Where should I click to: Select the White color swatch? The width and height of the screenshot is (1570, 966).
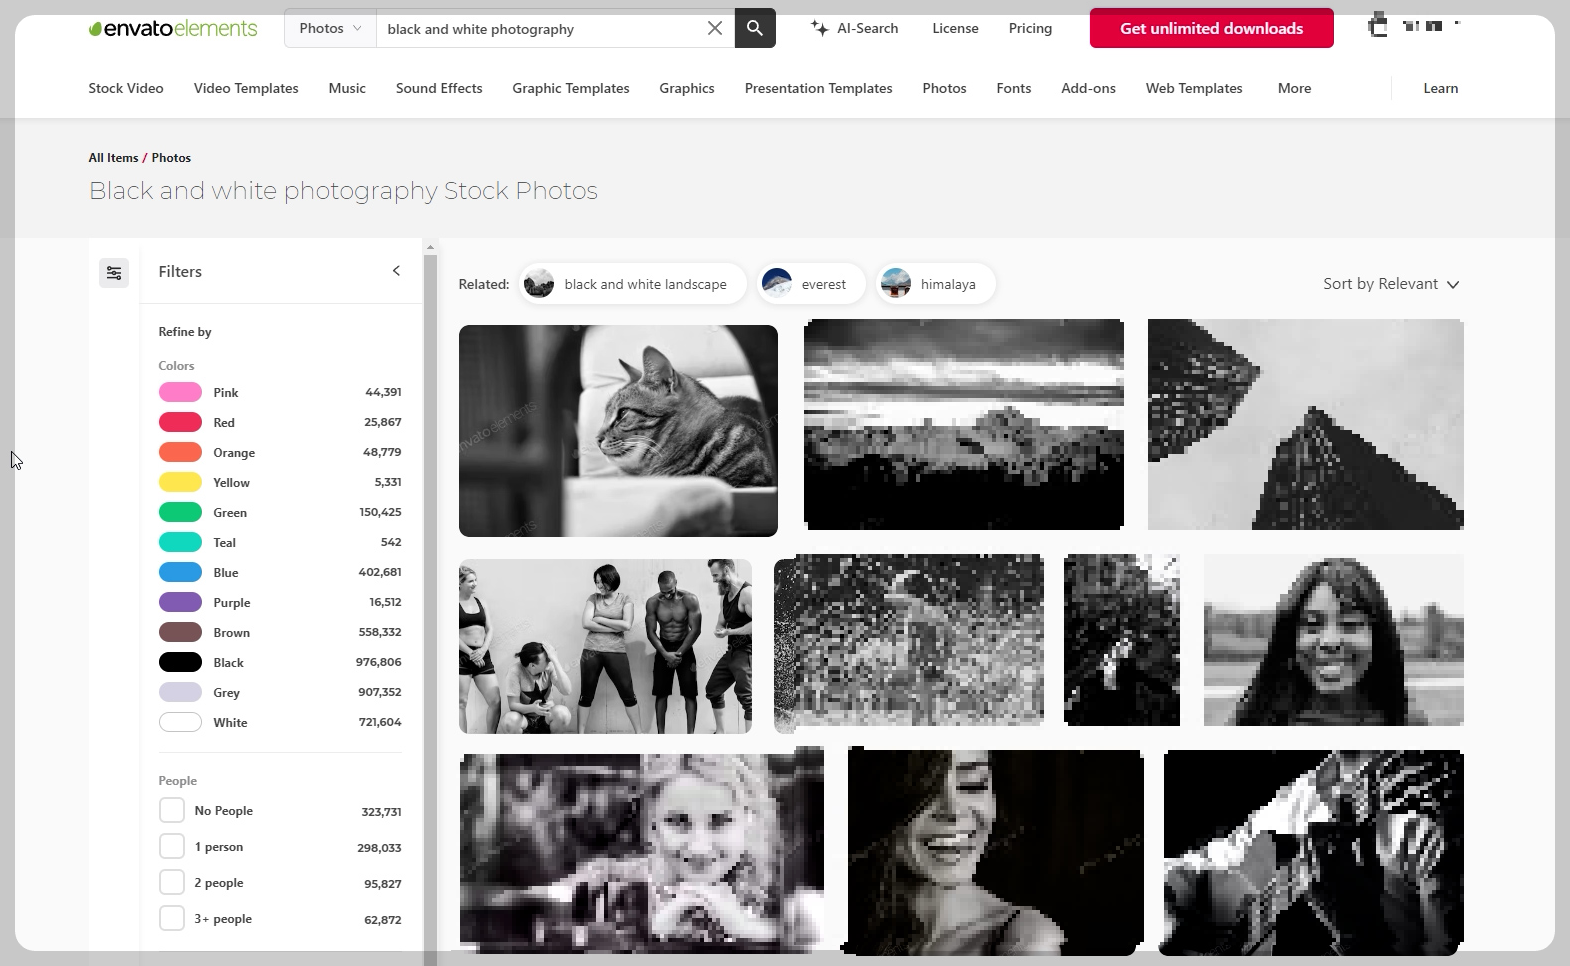pyautogui.click(x=180, y=722)
